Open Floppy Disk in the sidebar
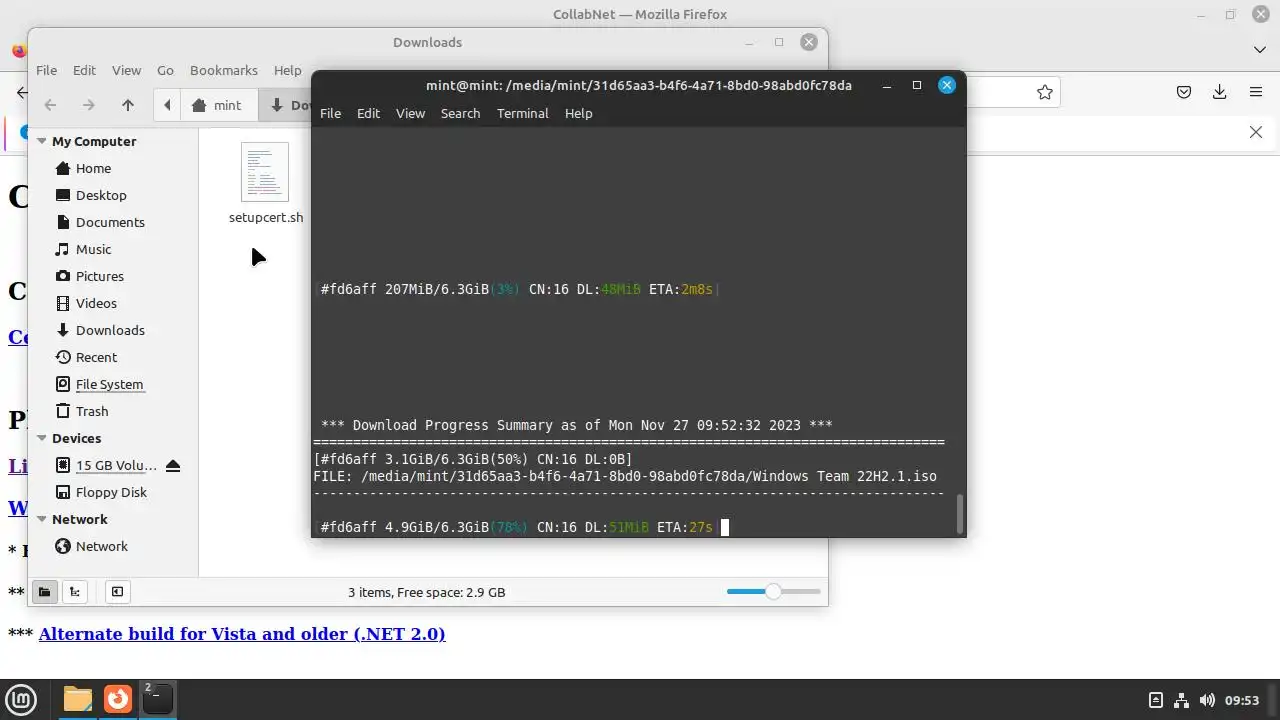Viewport: 1280px width, 720px height. 111,492
